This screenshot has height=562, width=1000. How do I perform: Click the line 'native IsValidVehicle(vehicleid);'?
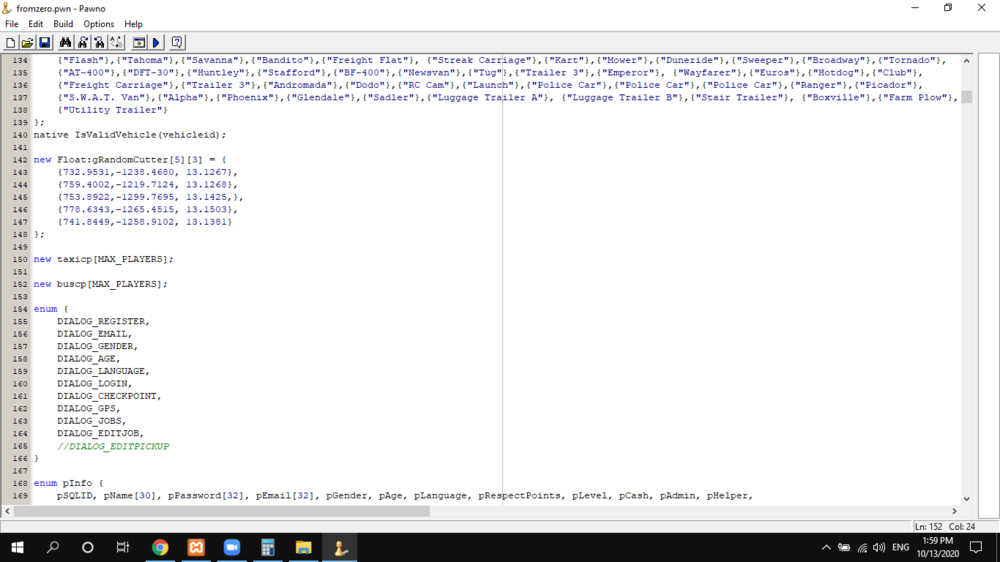click(129, 135)
